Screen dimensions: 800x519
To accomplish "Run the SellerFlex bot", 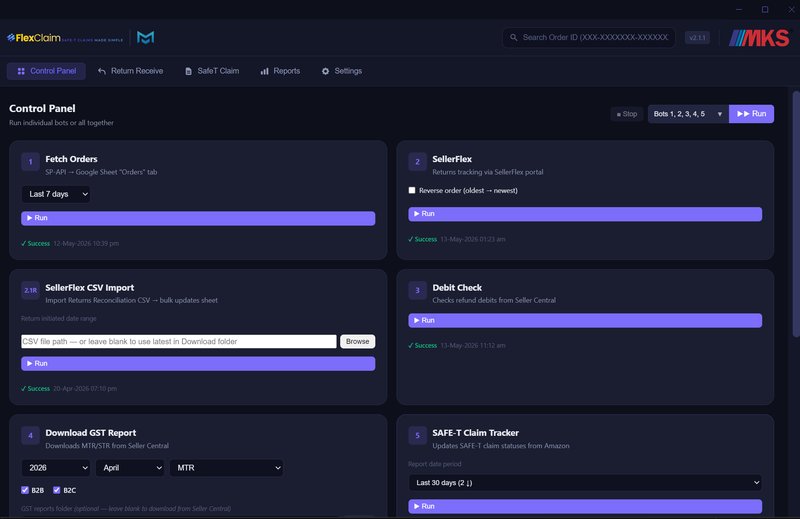I will coord(585,214).
